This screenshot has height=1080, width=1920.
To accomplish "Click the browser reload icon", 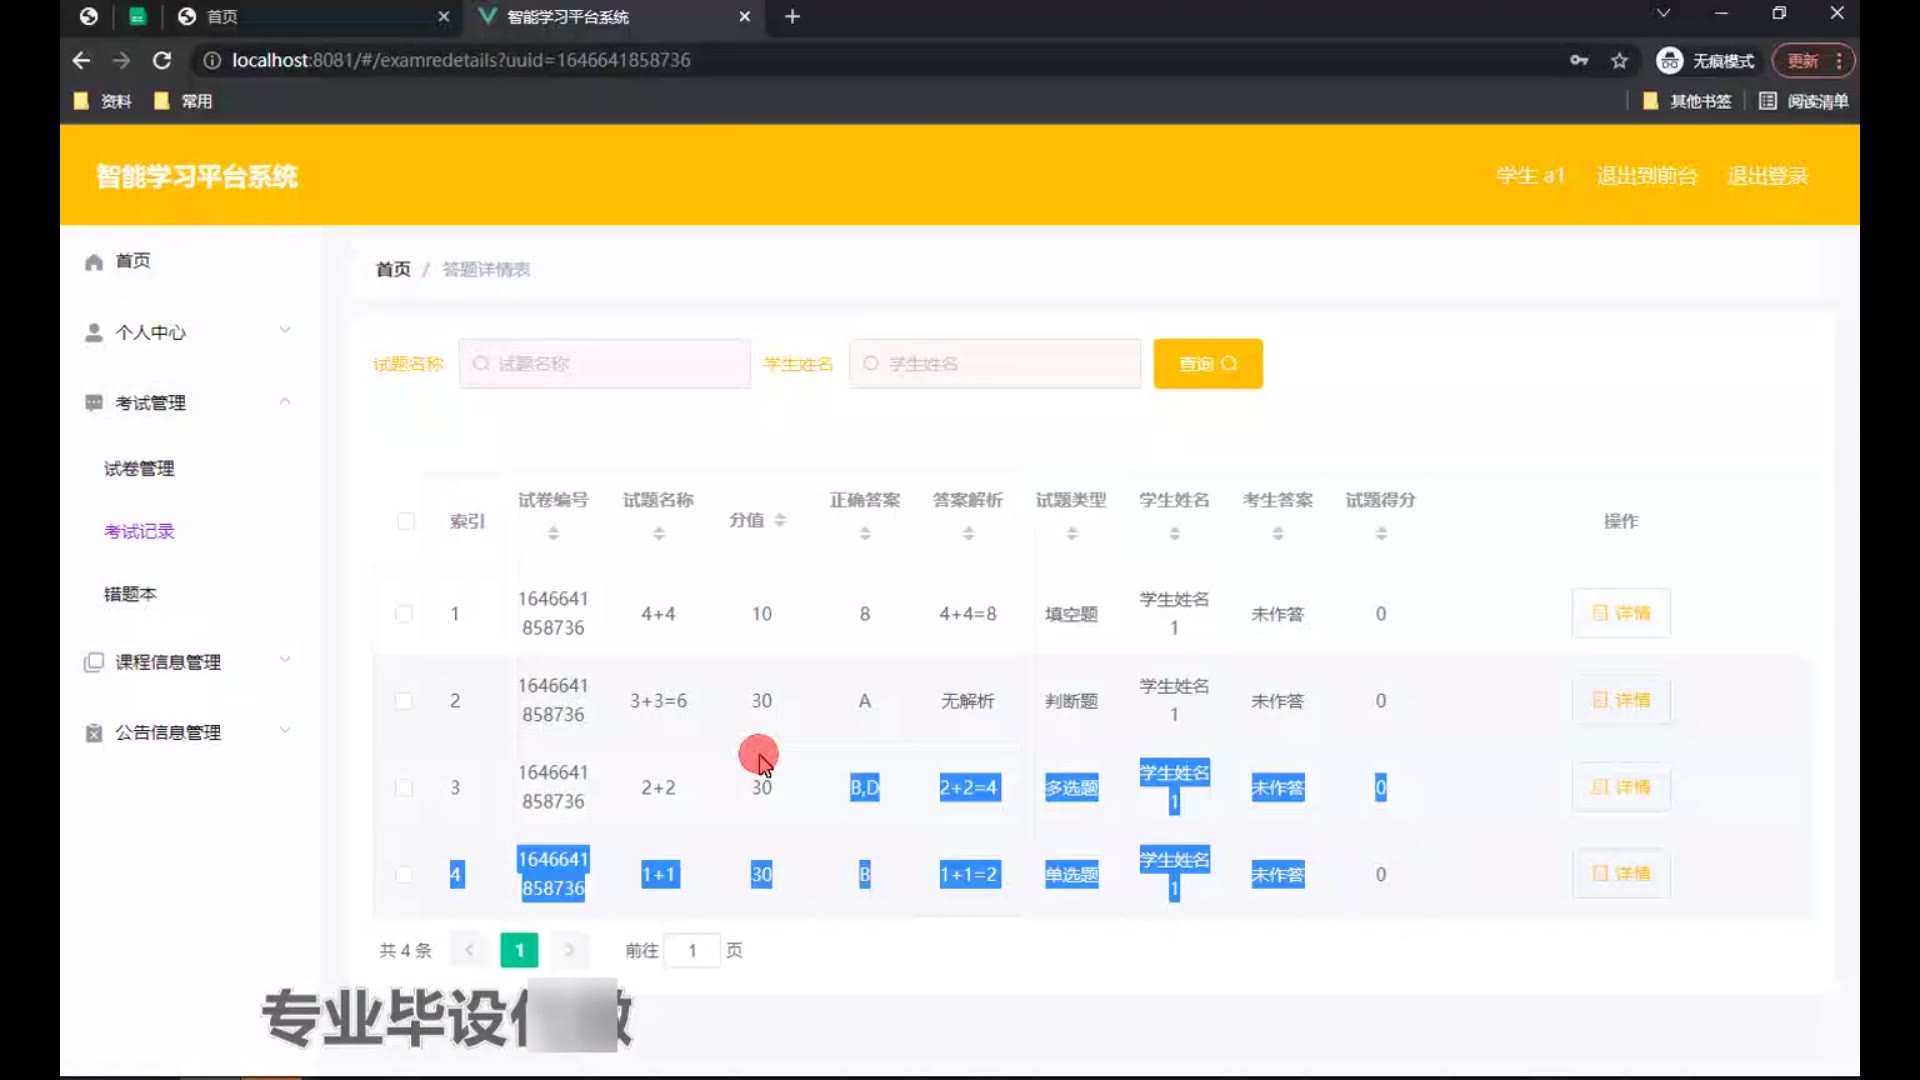I will point(162,60).
